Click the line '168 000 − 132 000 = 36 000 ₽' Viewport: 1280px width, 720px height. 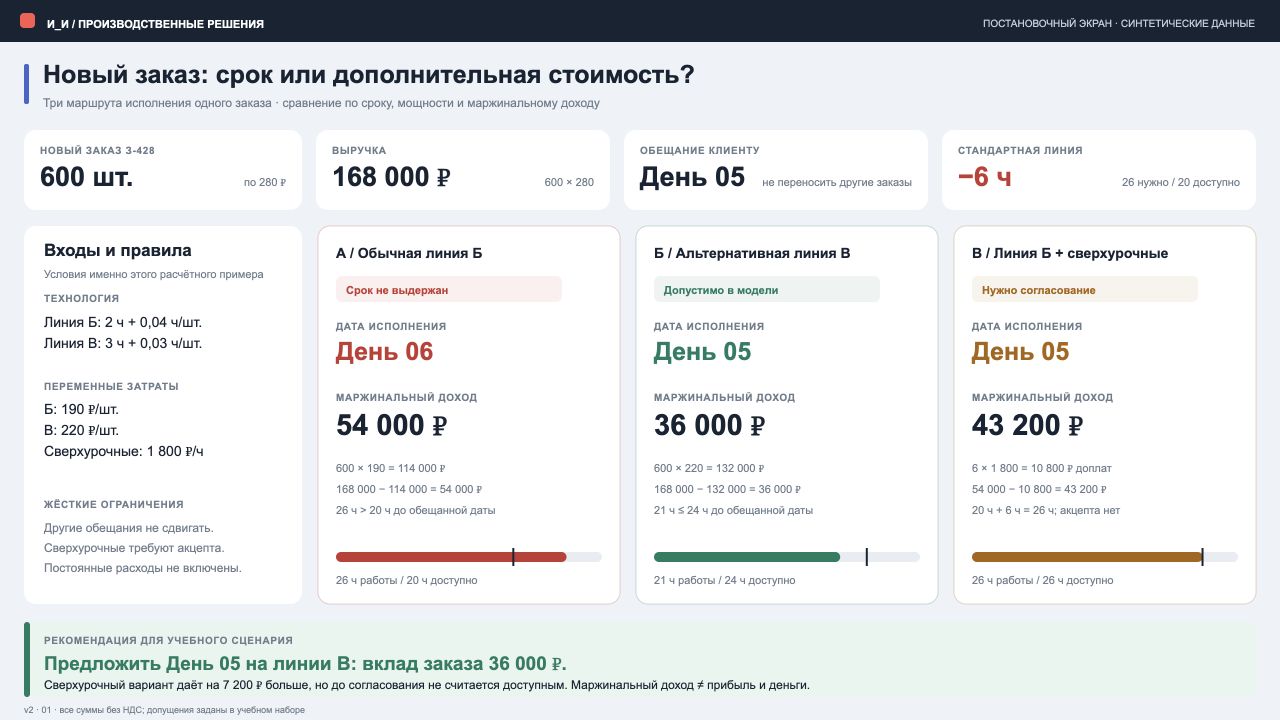click(727, 489)
